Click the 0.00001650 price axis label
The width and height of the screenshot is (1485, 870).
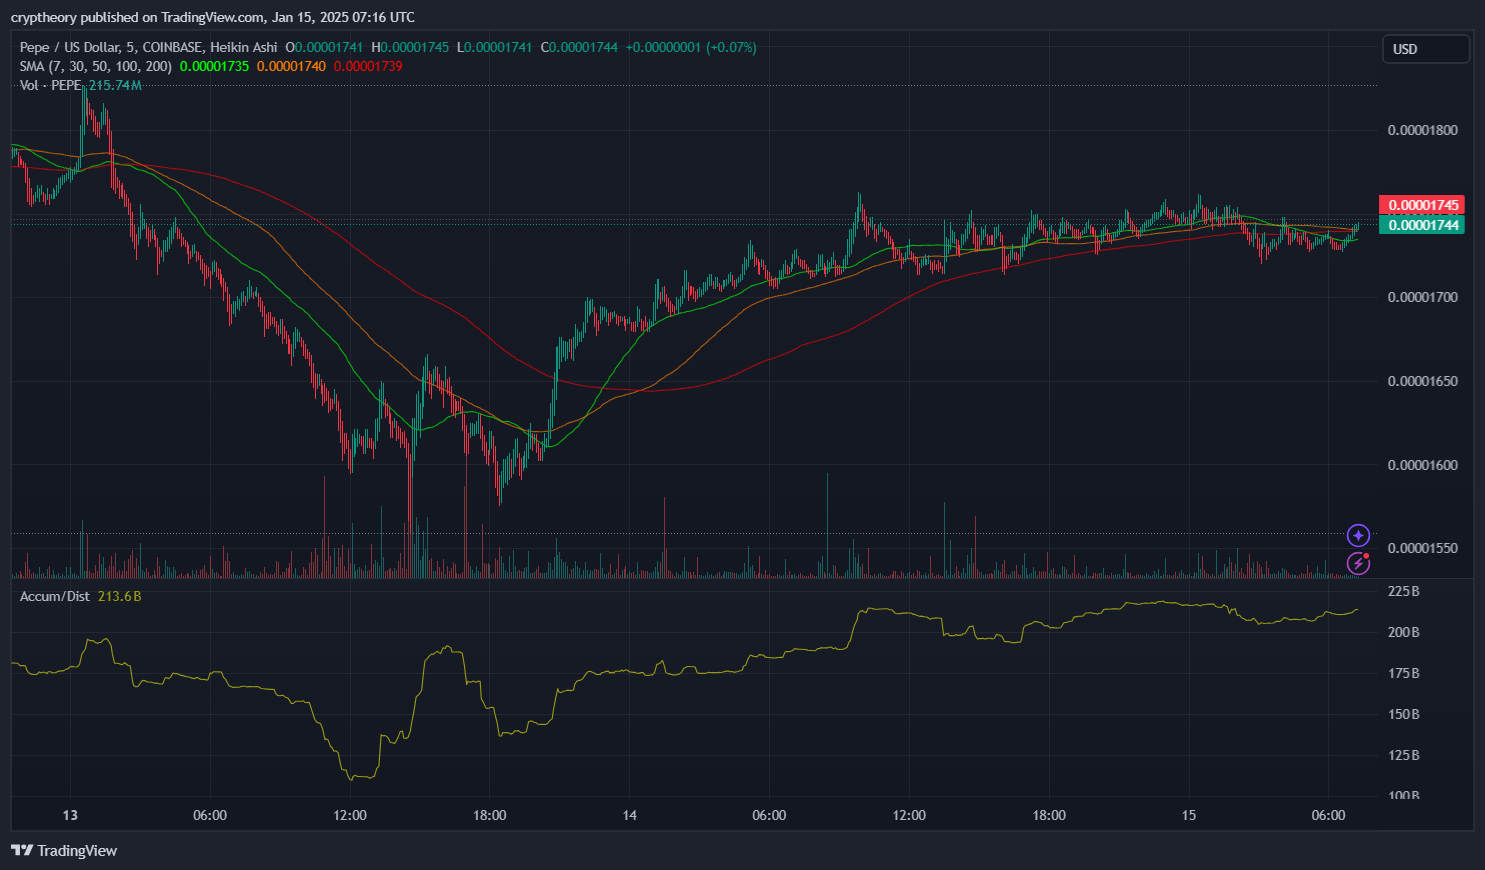(x=1422, y=381)
